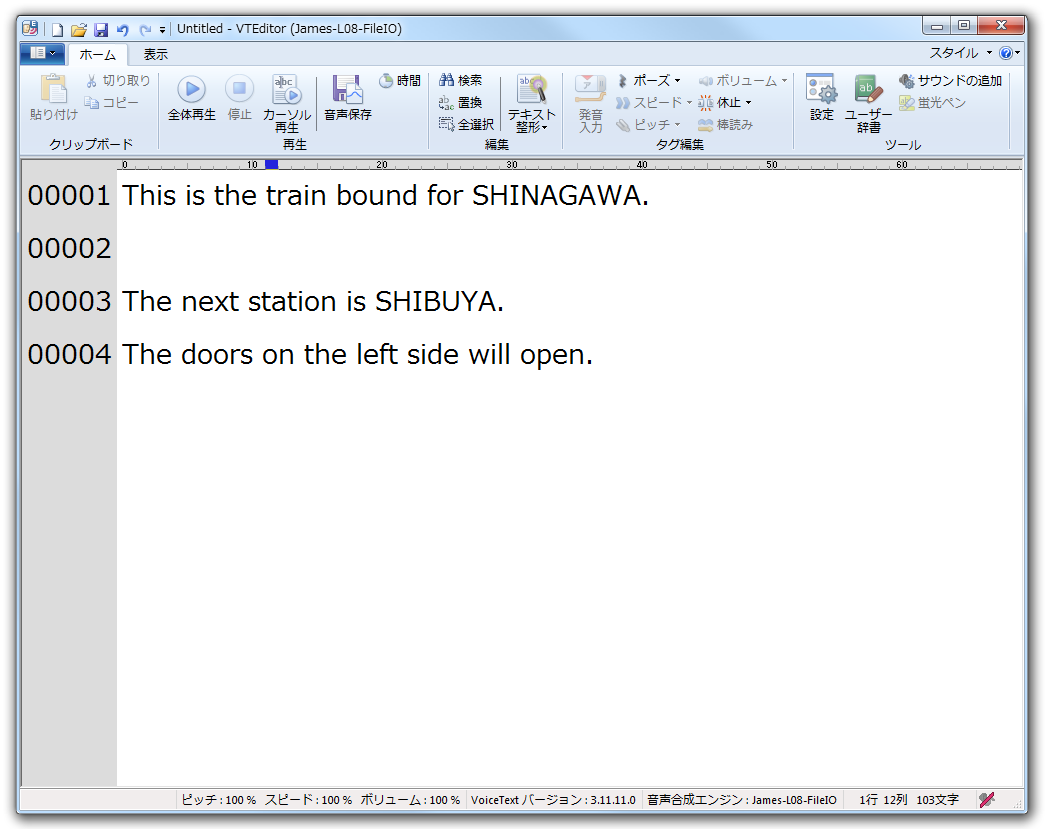The height and width of the screenshot is (829, 1045).
Task: Open 検索 search with the binoculars icon
Action: [460, 81]
